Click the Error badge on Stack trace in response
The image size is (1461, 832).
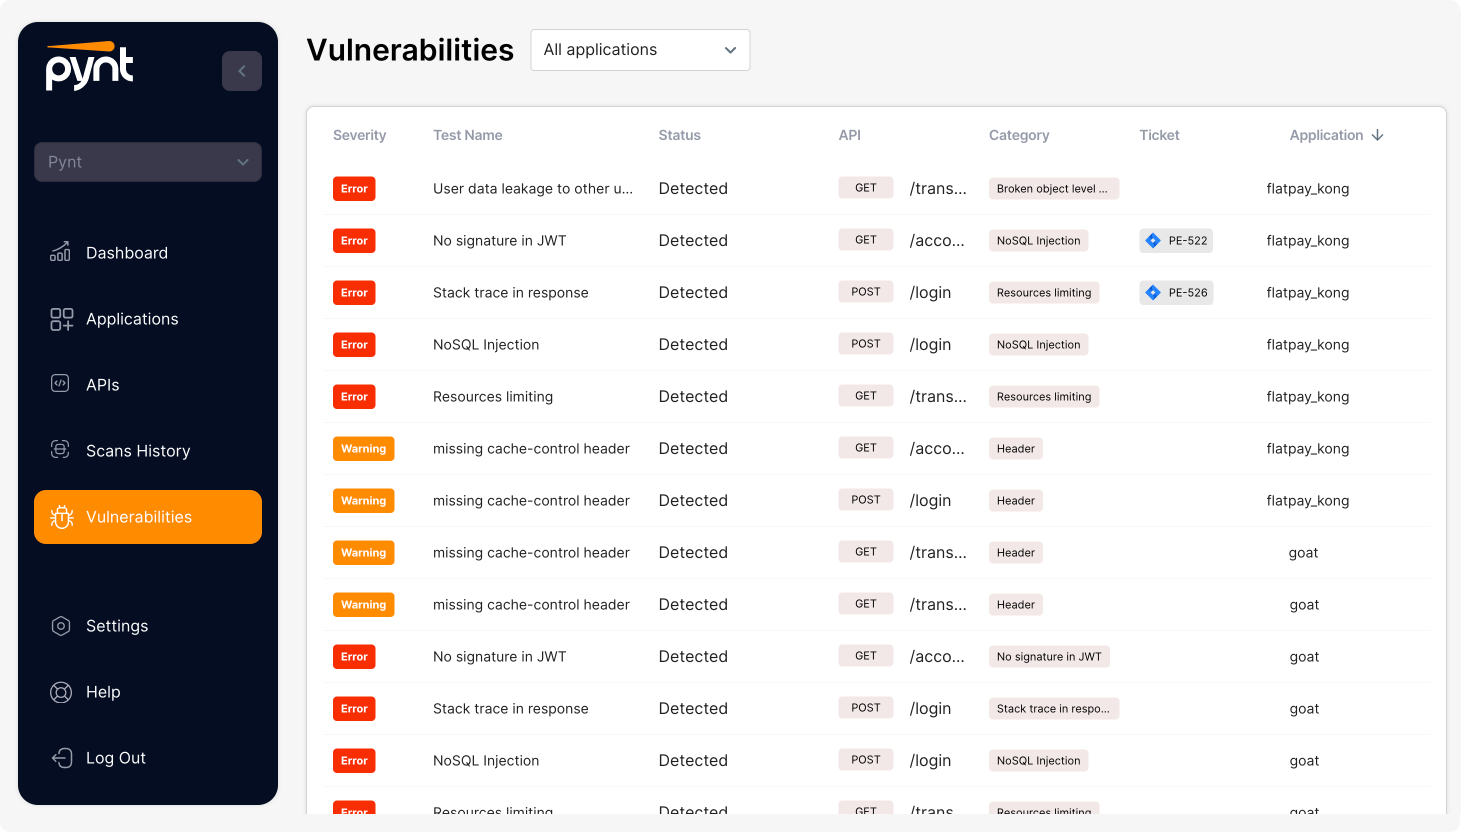(x=354, y=292)
